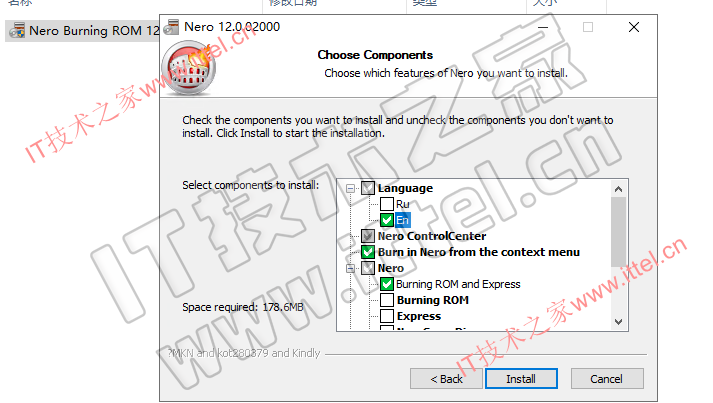Click scroll up arrow in components list
713x403 pixels.
pyautogui.click(x=618, y=189)
